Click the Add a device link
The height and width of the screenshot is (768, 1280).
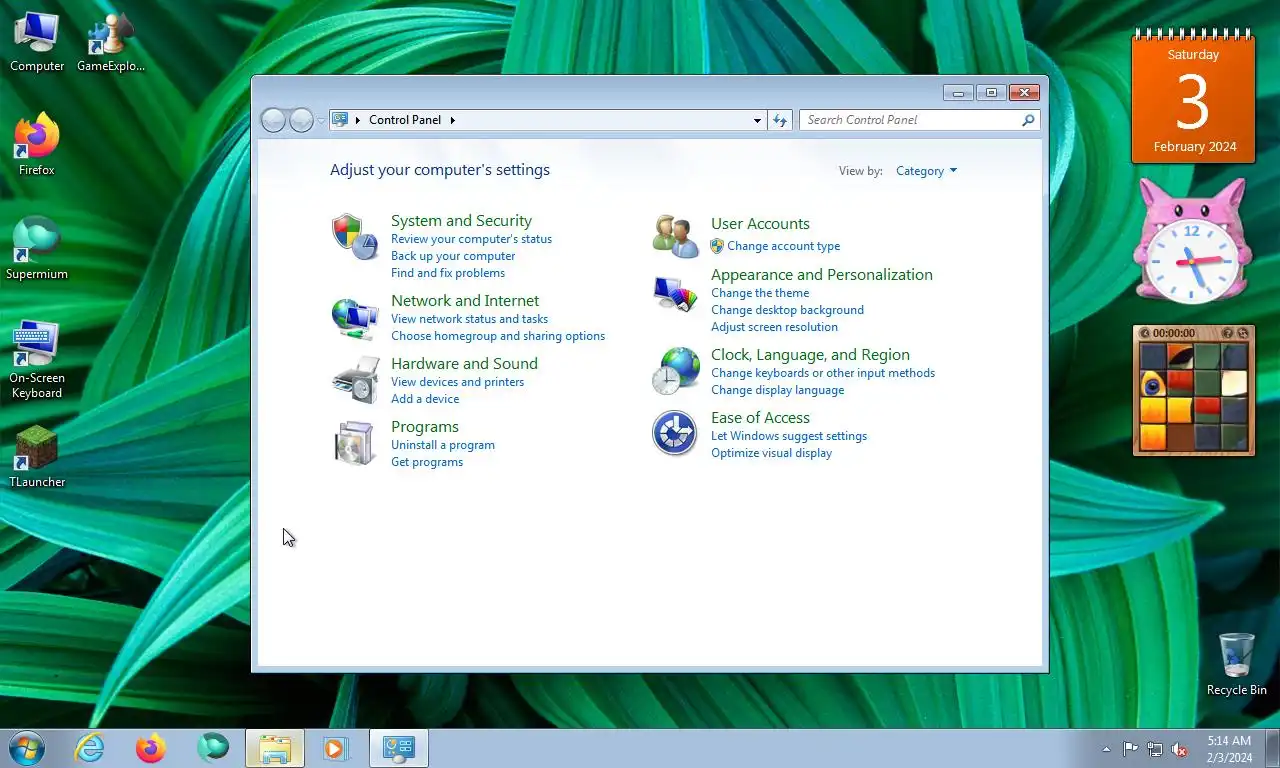click(x=425, y=399)
